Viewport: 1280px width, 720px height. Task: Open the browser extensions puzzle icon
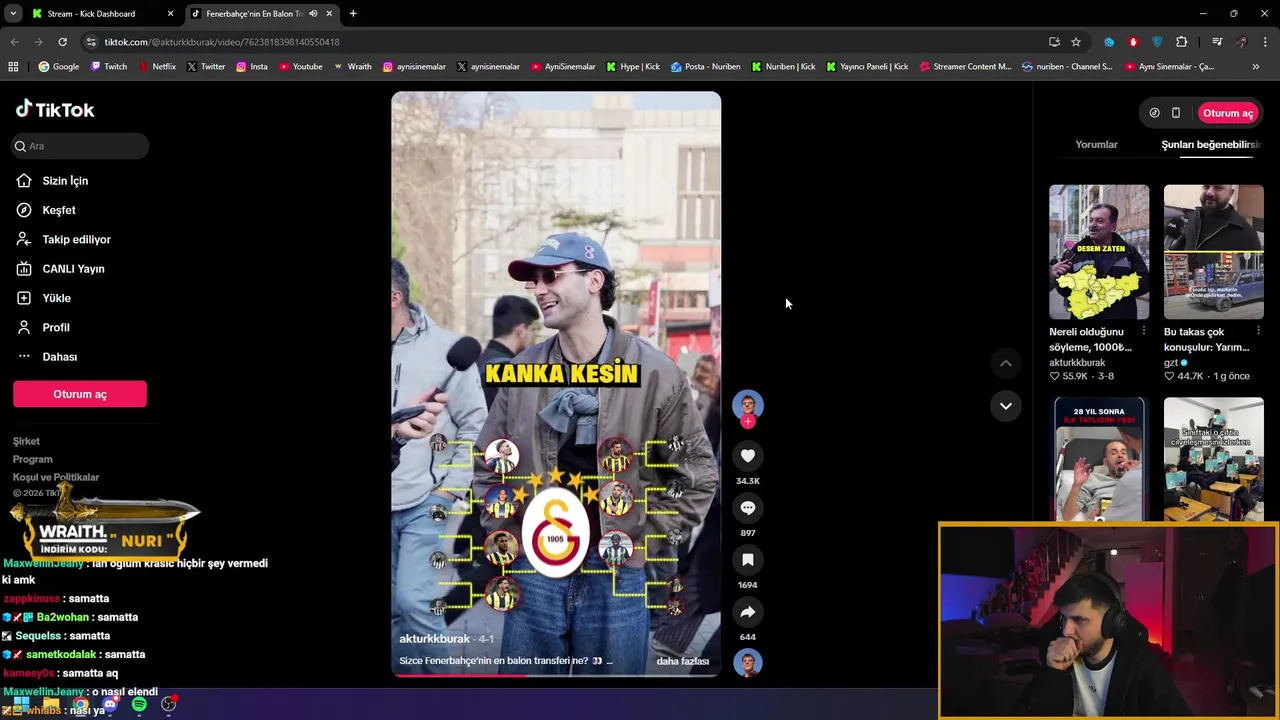pyautogui.click(x=1181, y=42)
